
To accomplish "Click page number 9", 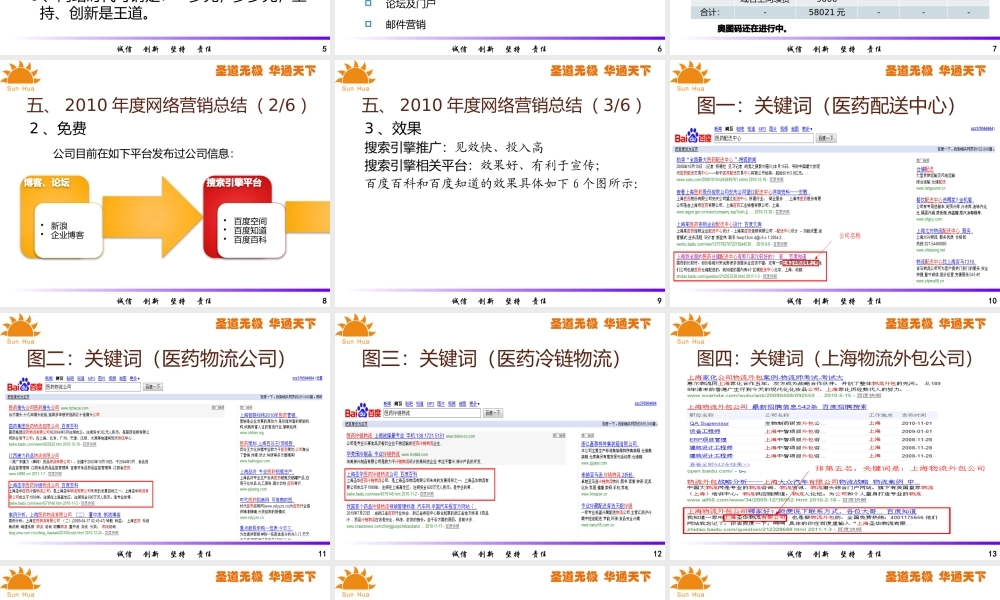I will coord(659,301).
